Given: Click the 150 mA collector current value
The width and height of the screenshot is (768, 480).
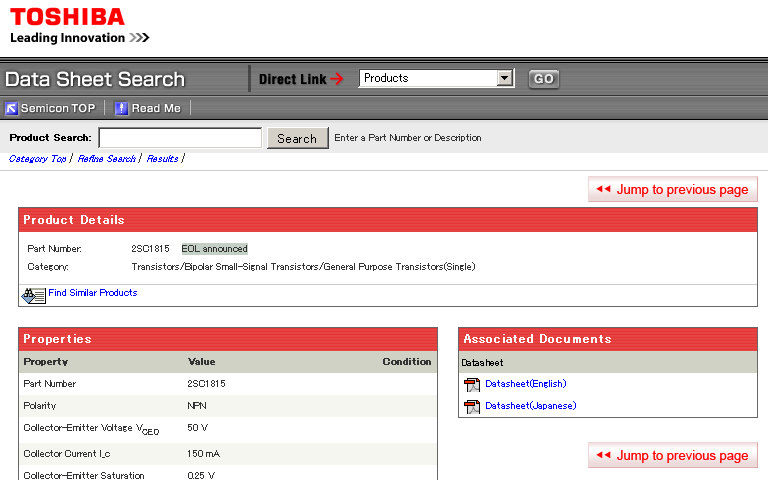Looking at the screenshot, I should [x=203, y=454].
